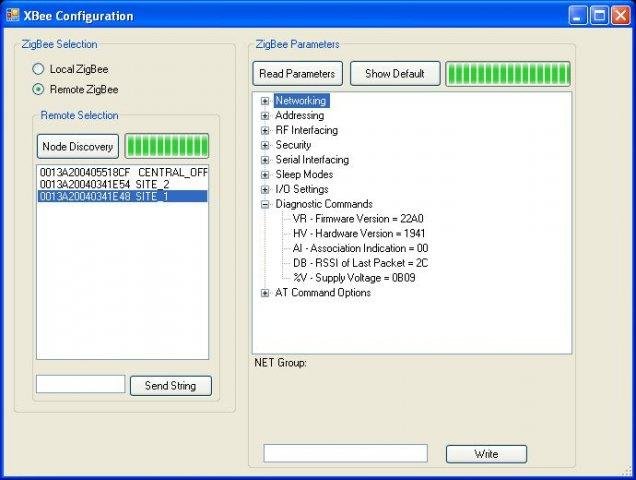636x480 pixels.
Task: Select the Serial Interfacing tree label
Action: (x=312, y=160)
